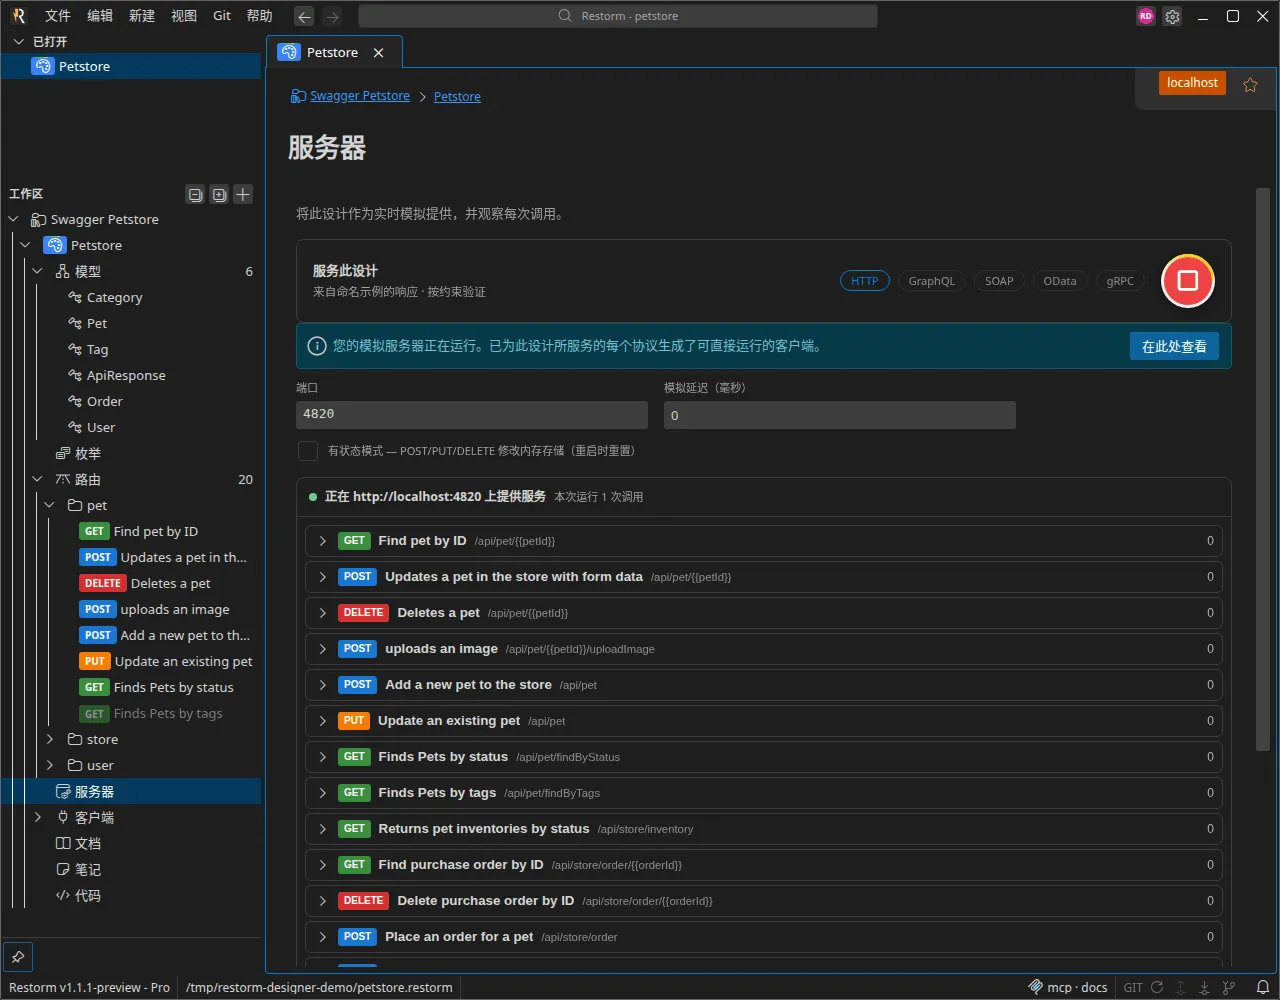Open the 视图 menu
Image resolution: width=1280 pixels, height=1000 pixels.
(x=184, y=16)
